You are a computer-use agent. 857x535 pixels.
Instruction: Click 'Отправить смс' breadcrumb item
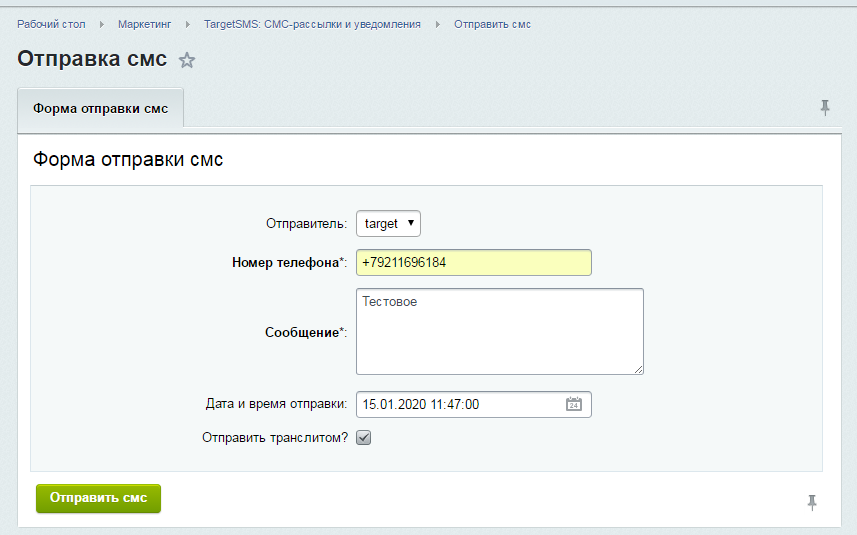pyautogui.click(x=492, y=24)
